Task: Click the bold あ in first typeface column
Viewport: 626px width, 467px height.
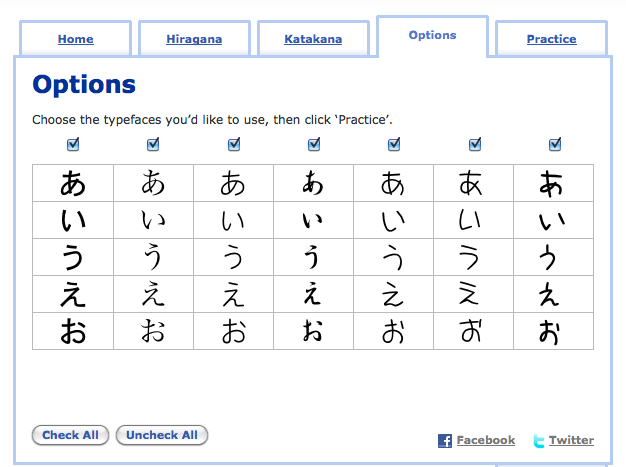Action: tap(73, 183)
